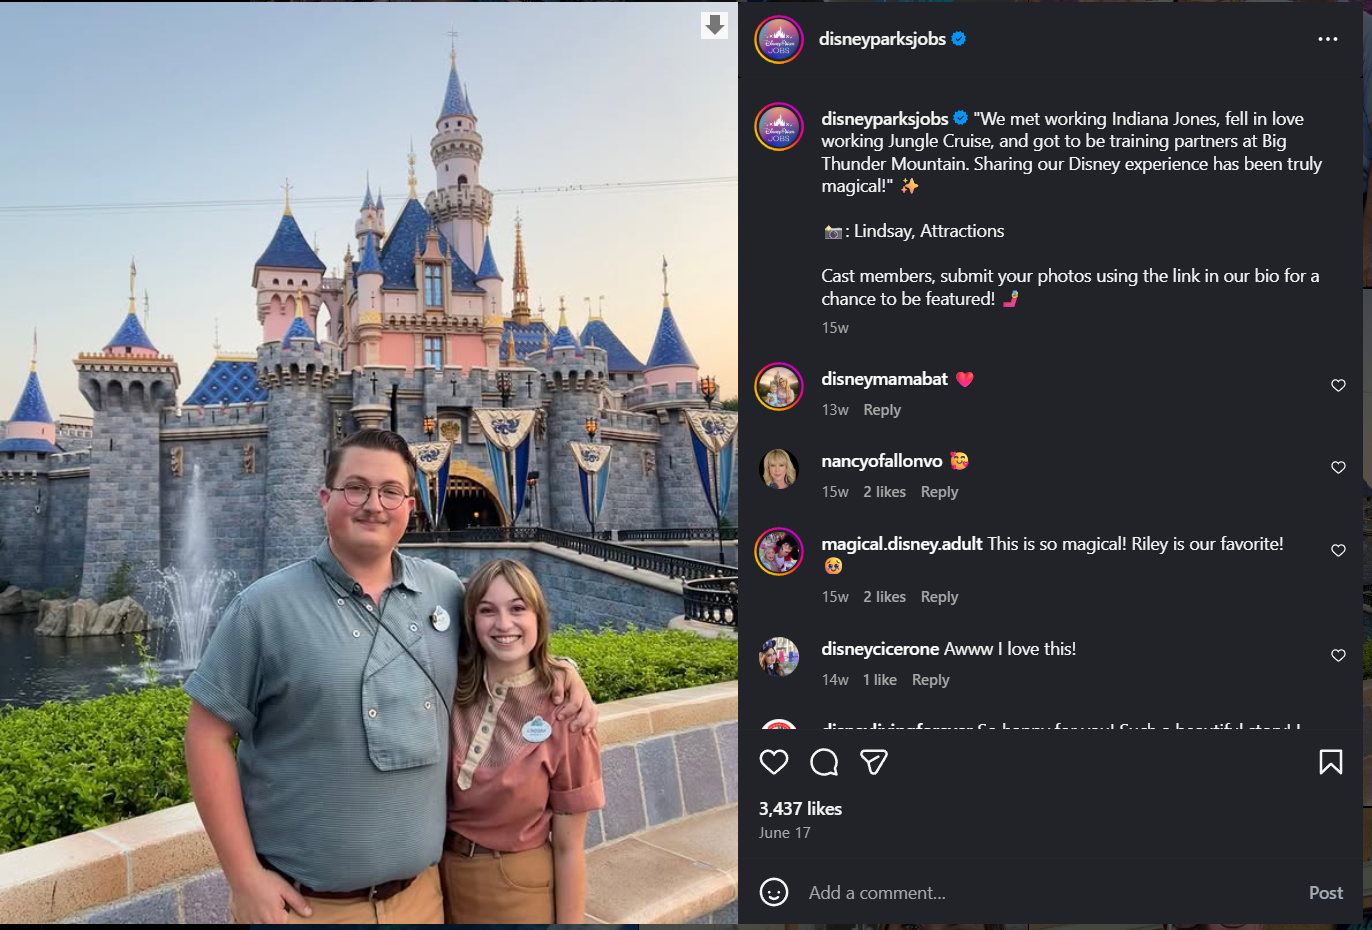Open the disneyparksjobs username in the header
Viewport: 1372px width, 930px height.
(882, 39)
